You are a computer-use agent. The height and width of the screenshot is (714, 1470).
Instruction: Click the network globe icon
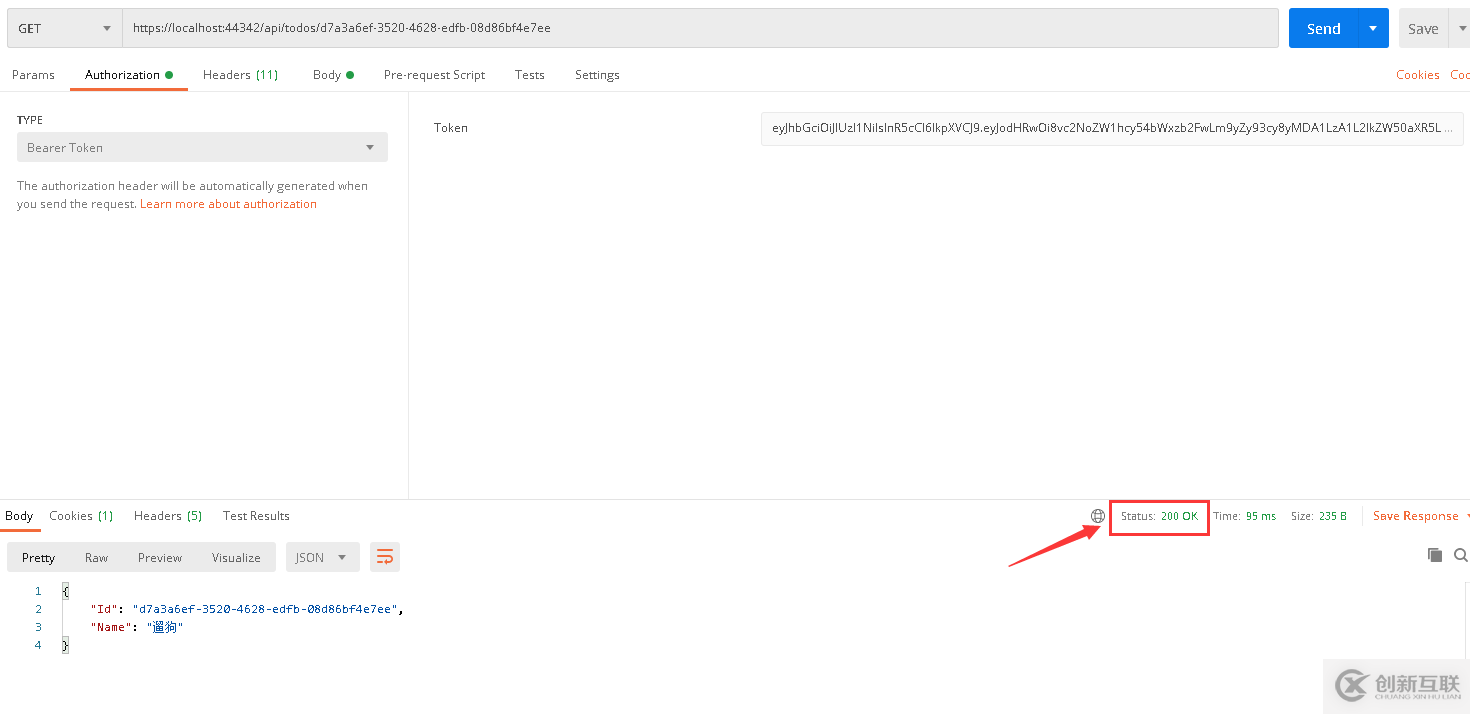[1097, 516]
